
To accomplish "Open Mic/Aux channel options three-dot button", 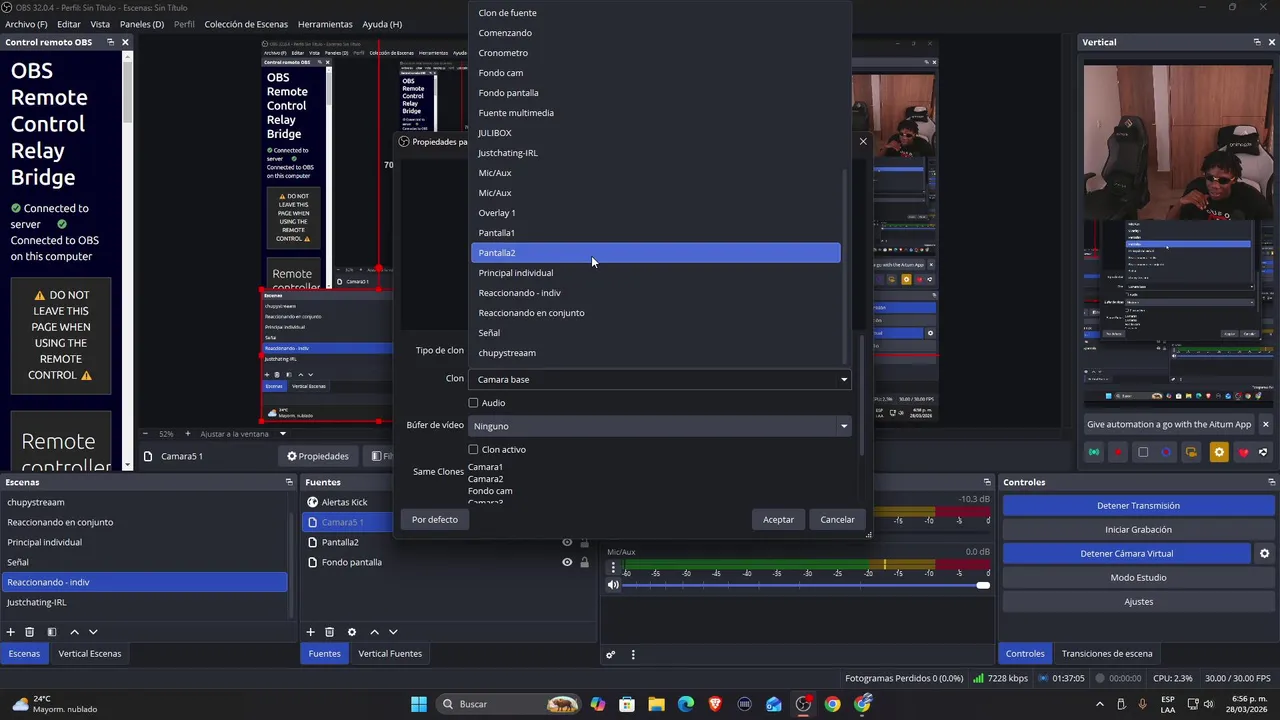I will click(613, 567).
